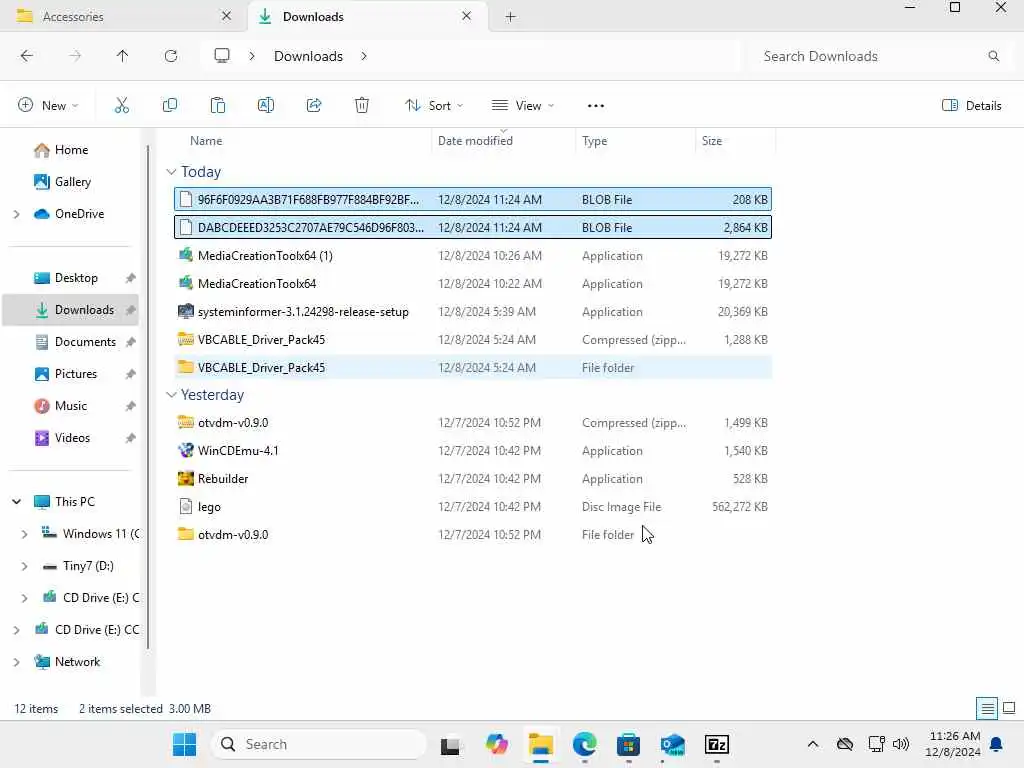Open Microsoft Edge from taskbar
The height and width of the screenshot is (768, 1024).
coord(584,744)
